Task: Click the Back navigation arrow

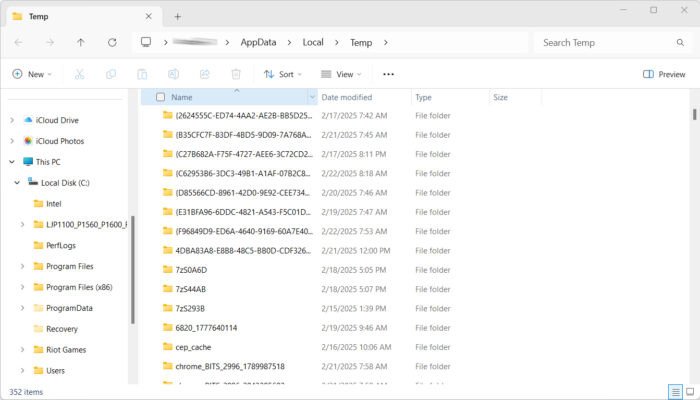Action: click(x=19, y=42)
